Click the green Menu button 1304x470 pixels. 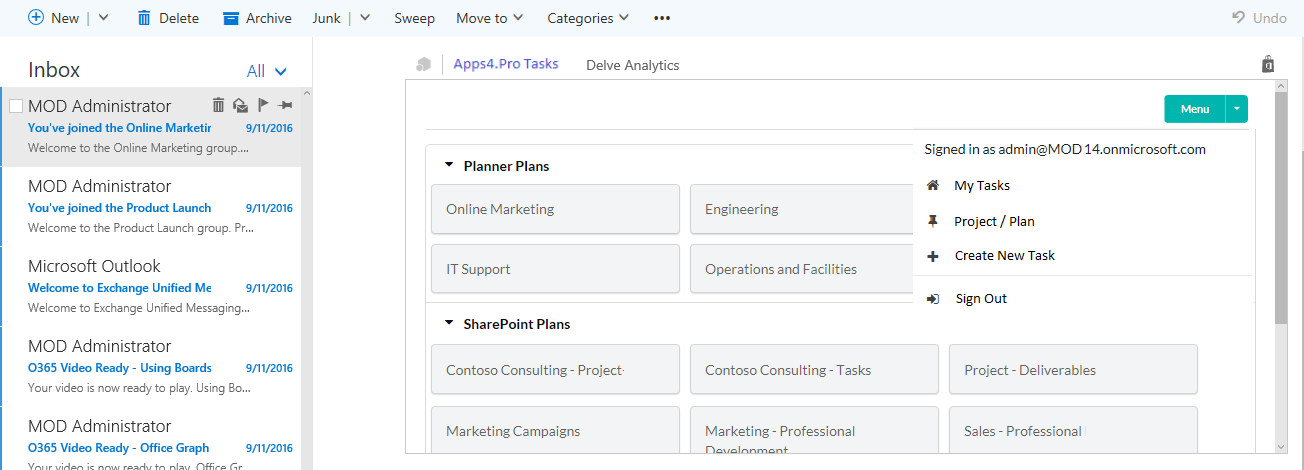pyautogui.click(x=1195, y=109)
